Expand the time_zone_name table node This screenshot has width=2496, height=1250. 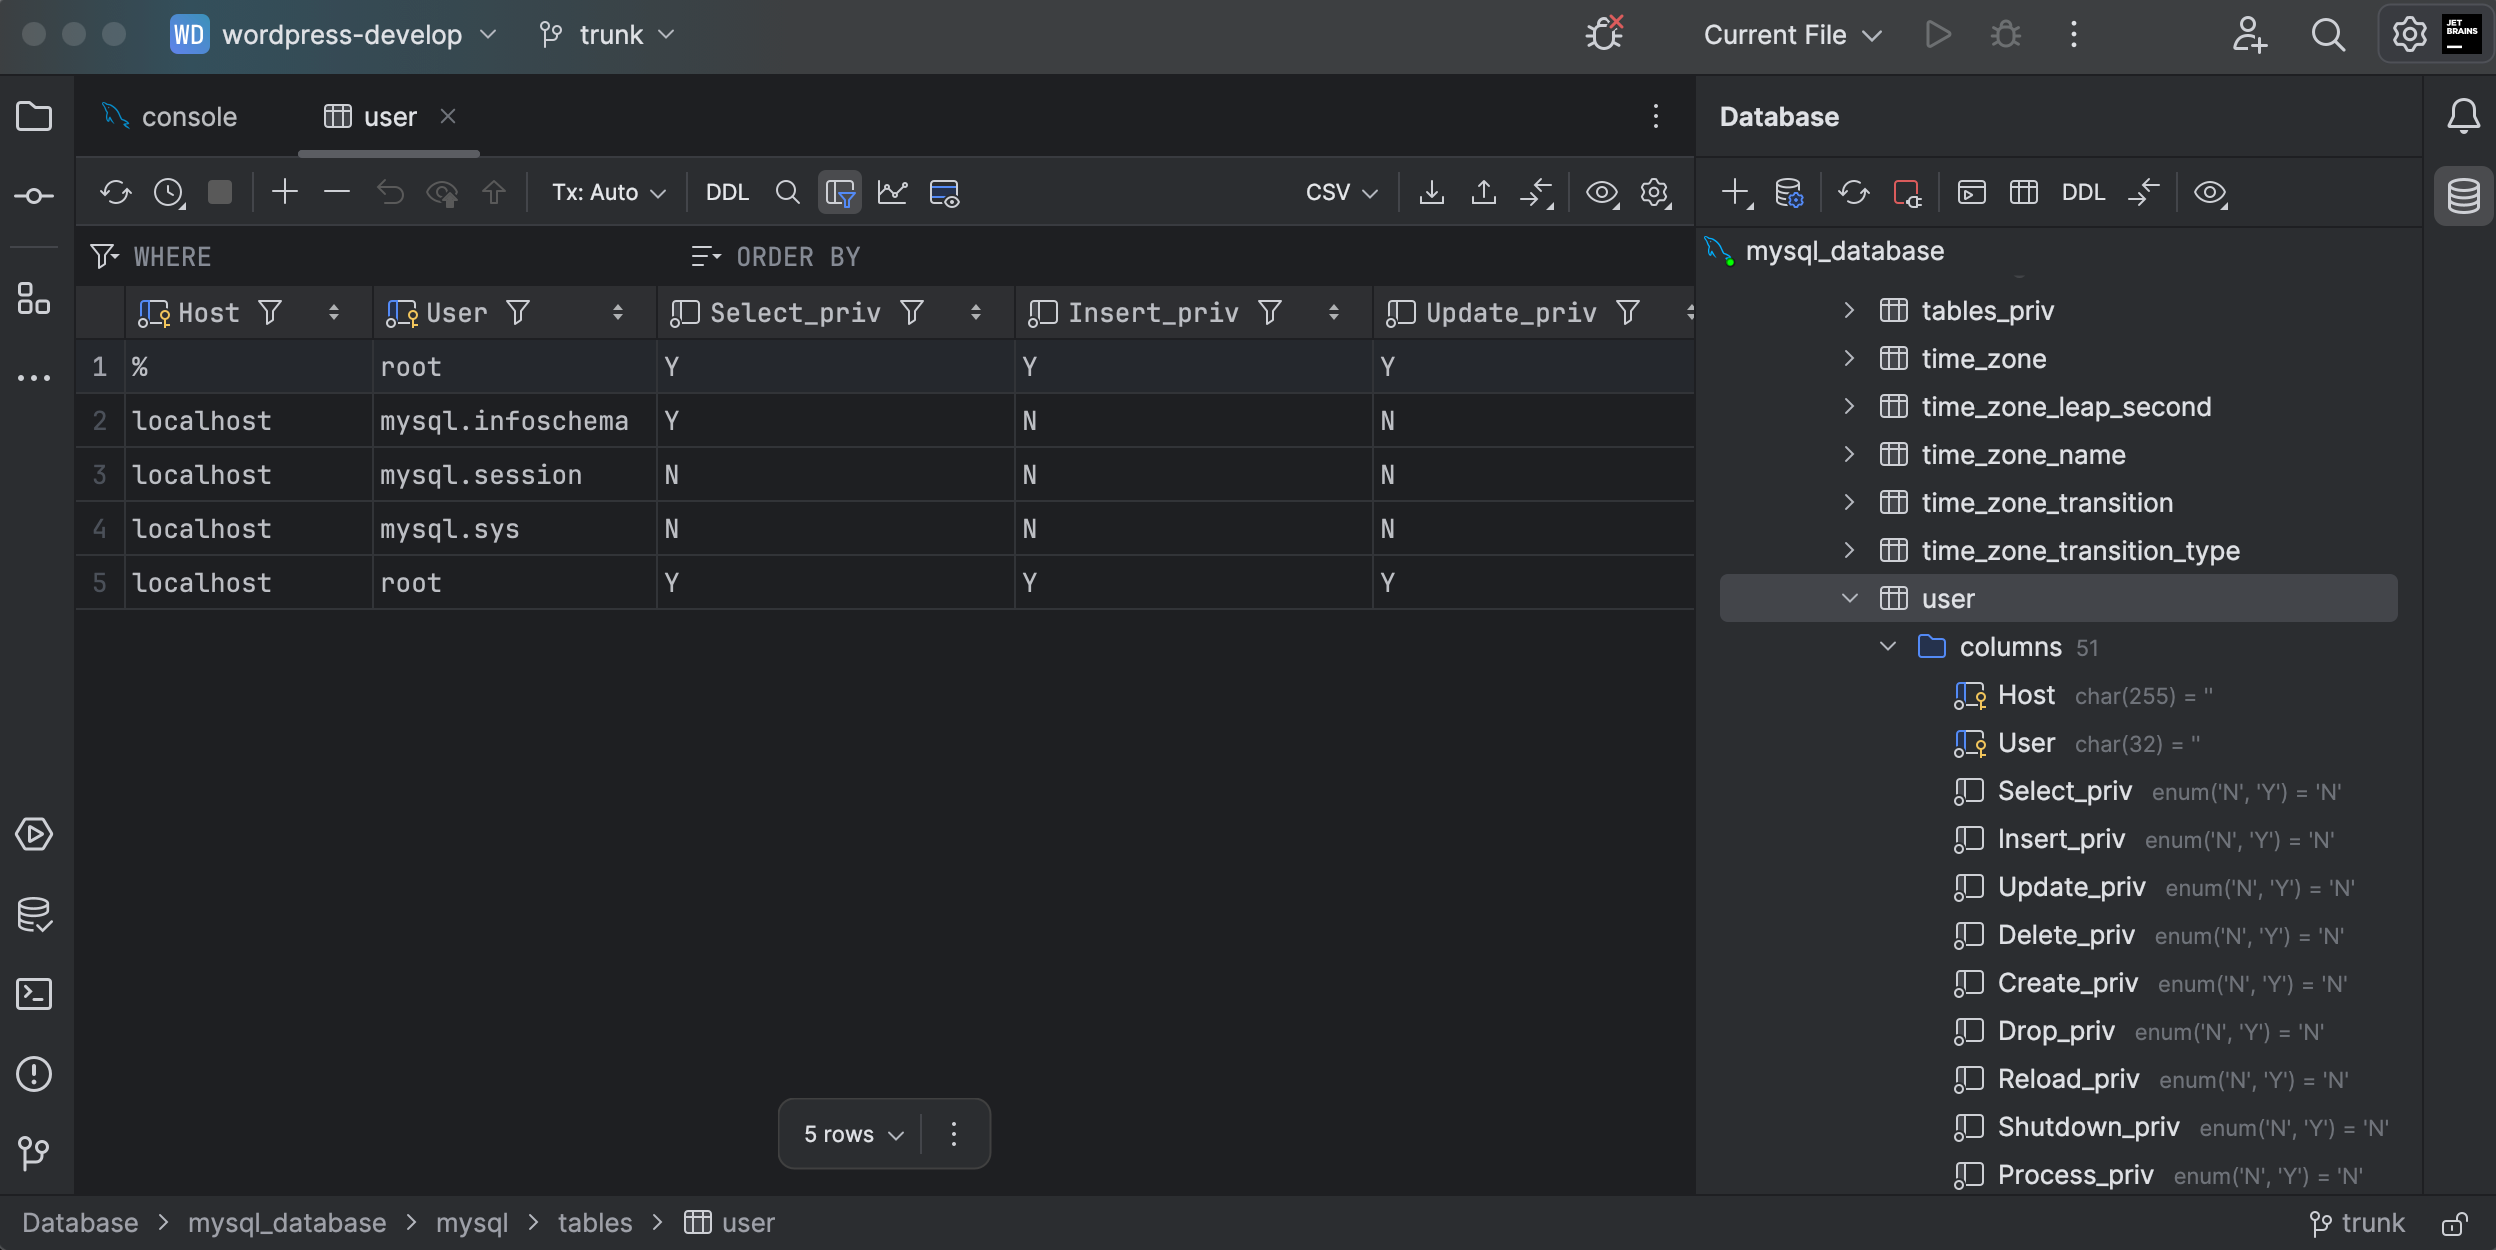[1849, 455]
